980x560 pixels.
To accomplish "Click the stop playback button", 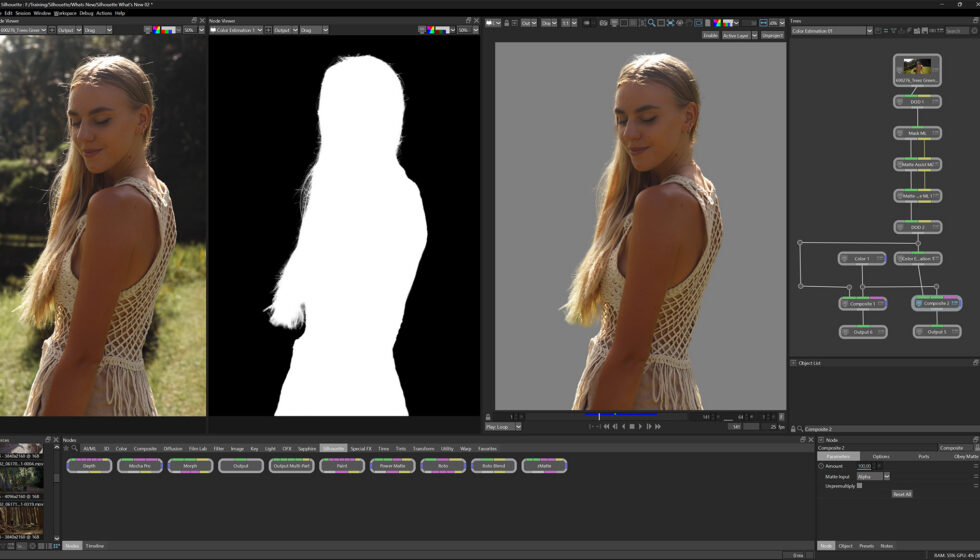I will [x=632, y=426].
